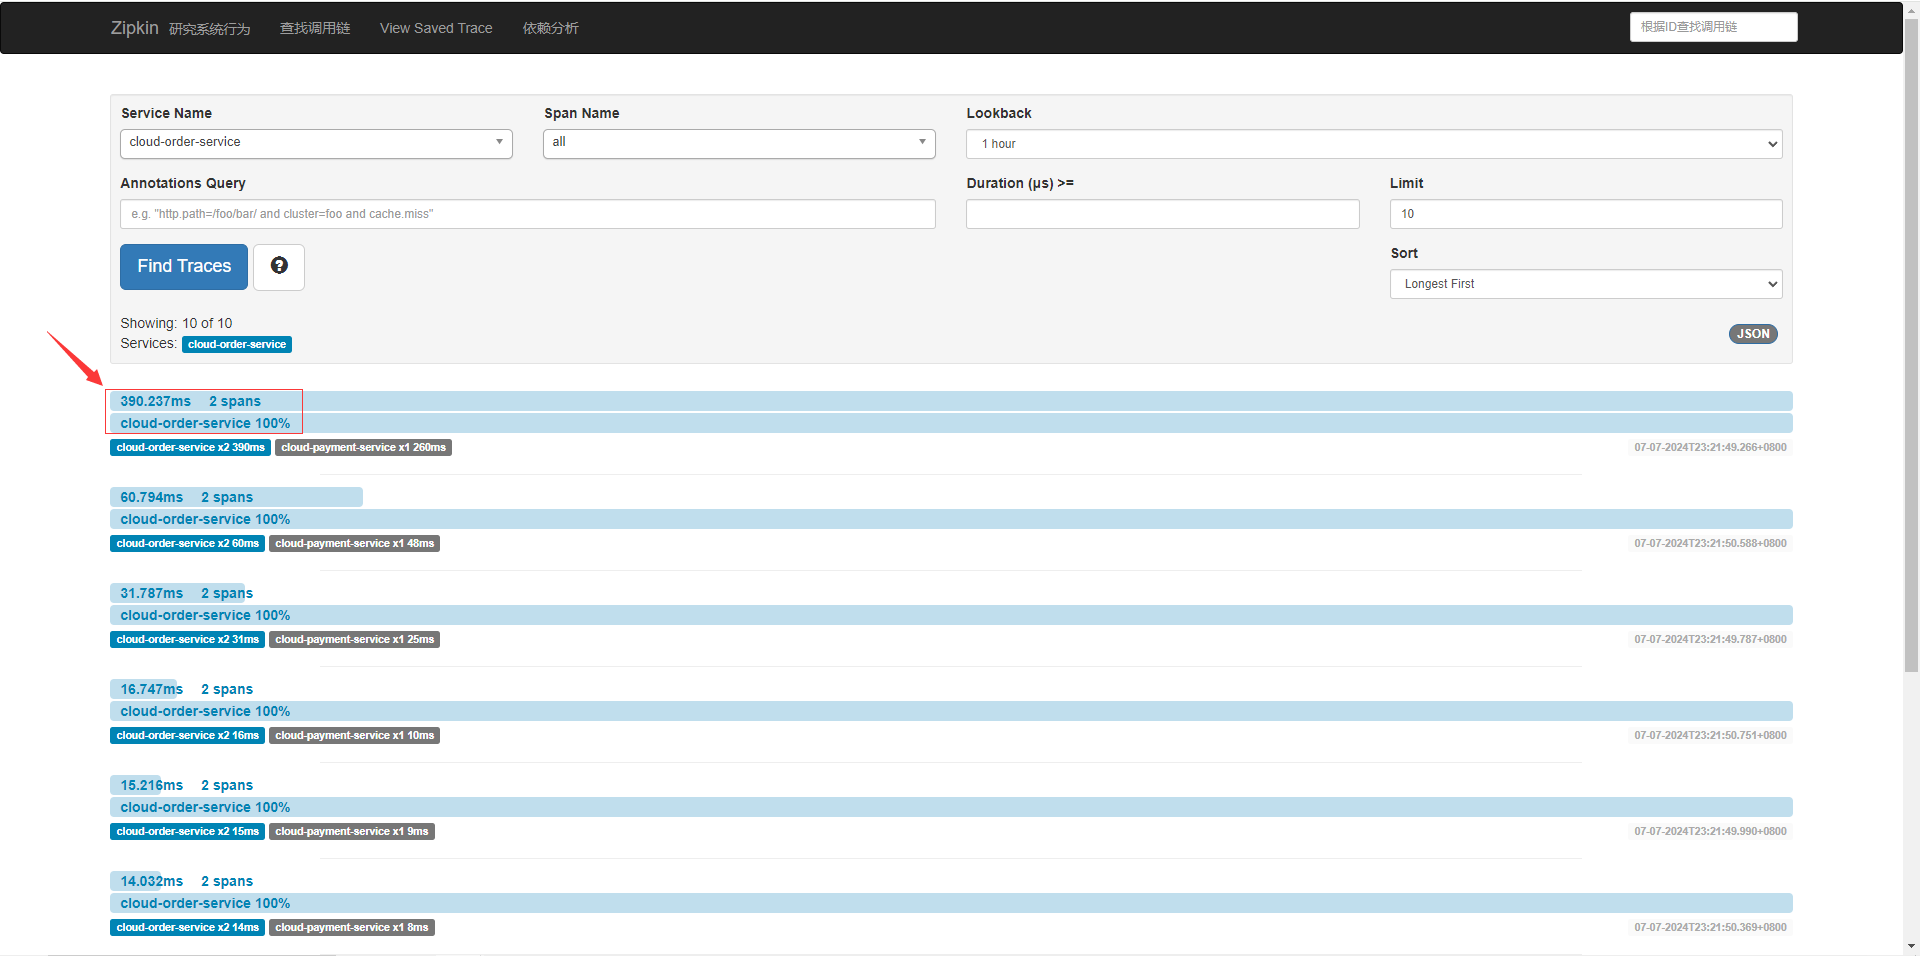
Task: Open the 依赖分析 menu item
Action: 550,28
